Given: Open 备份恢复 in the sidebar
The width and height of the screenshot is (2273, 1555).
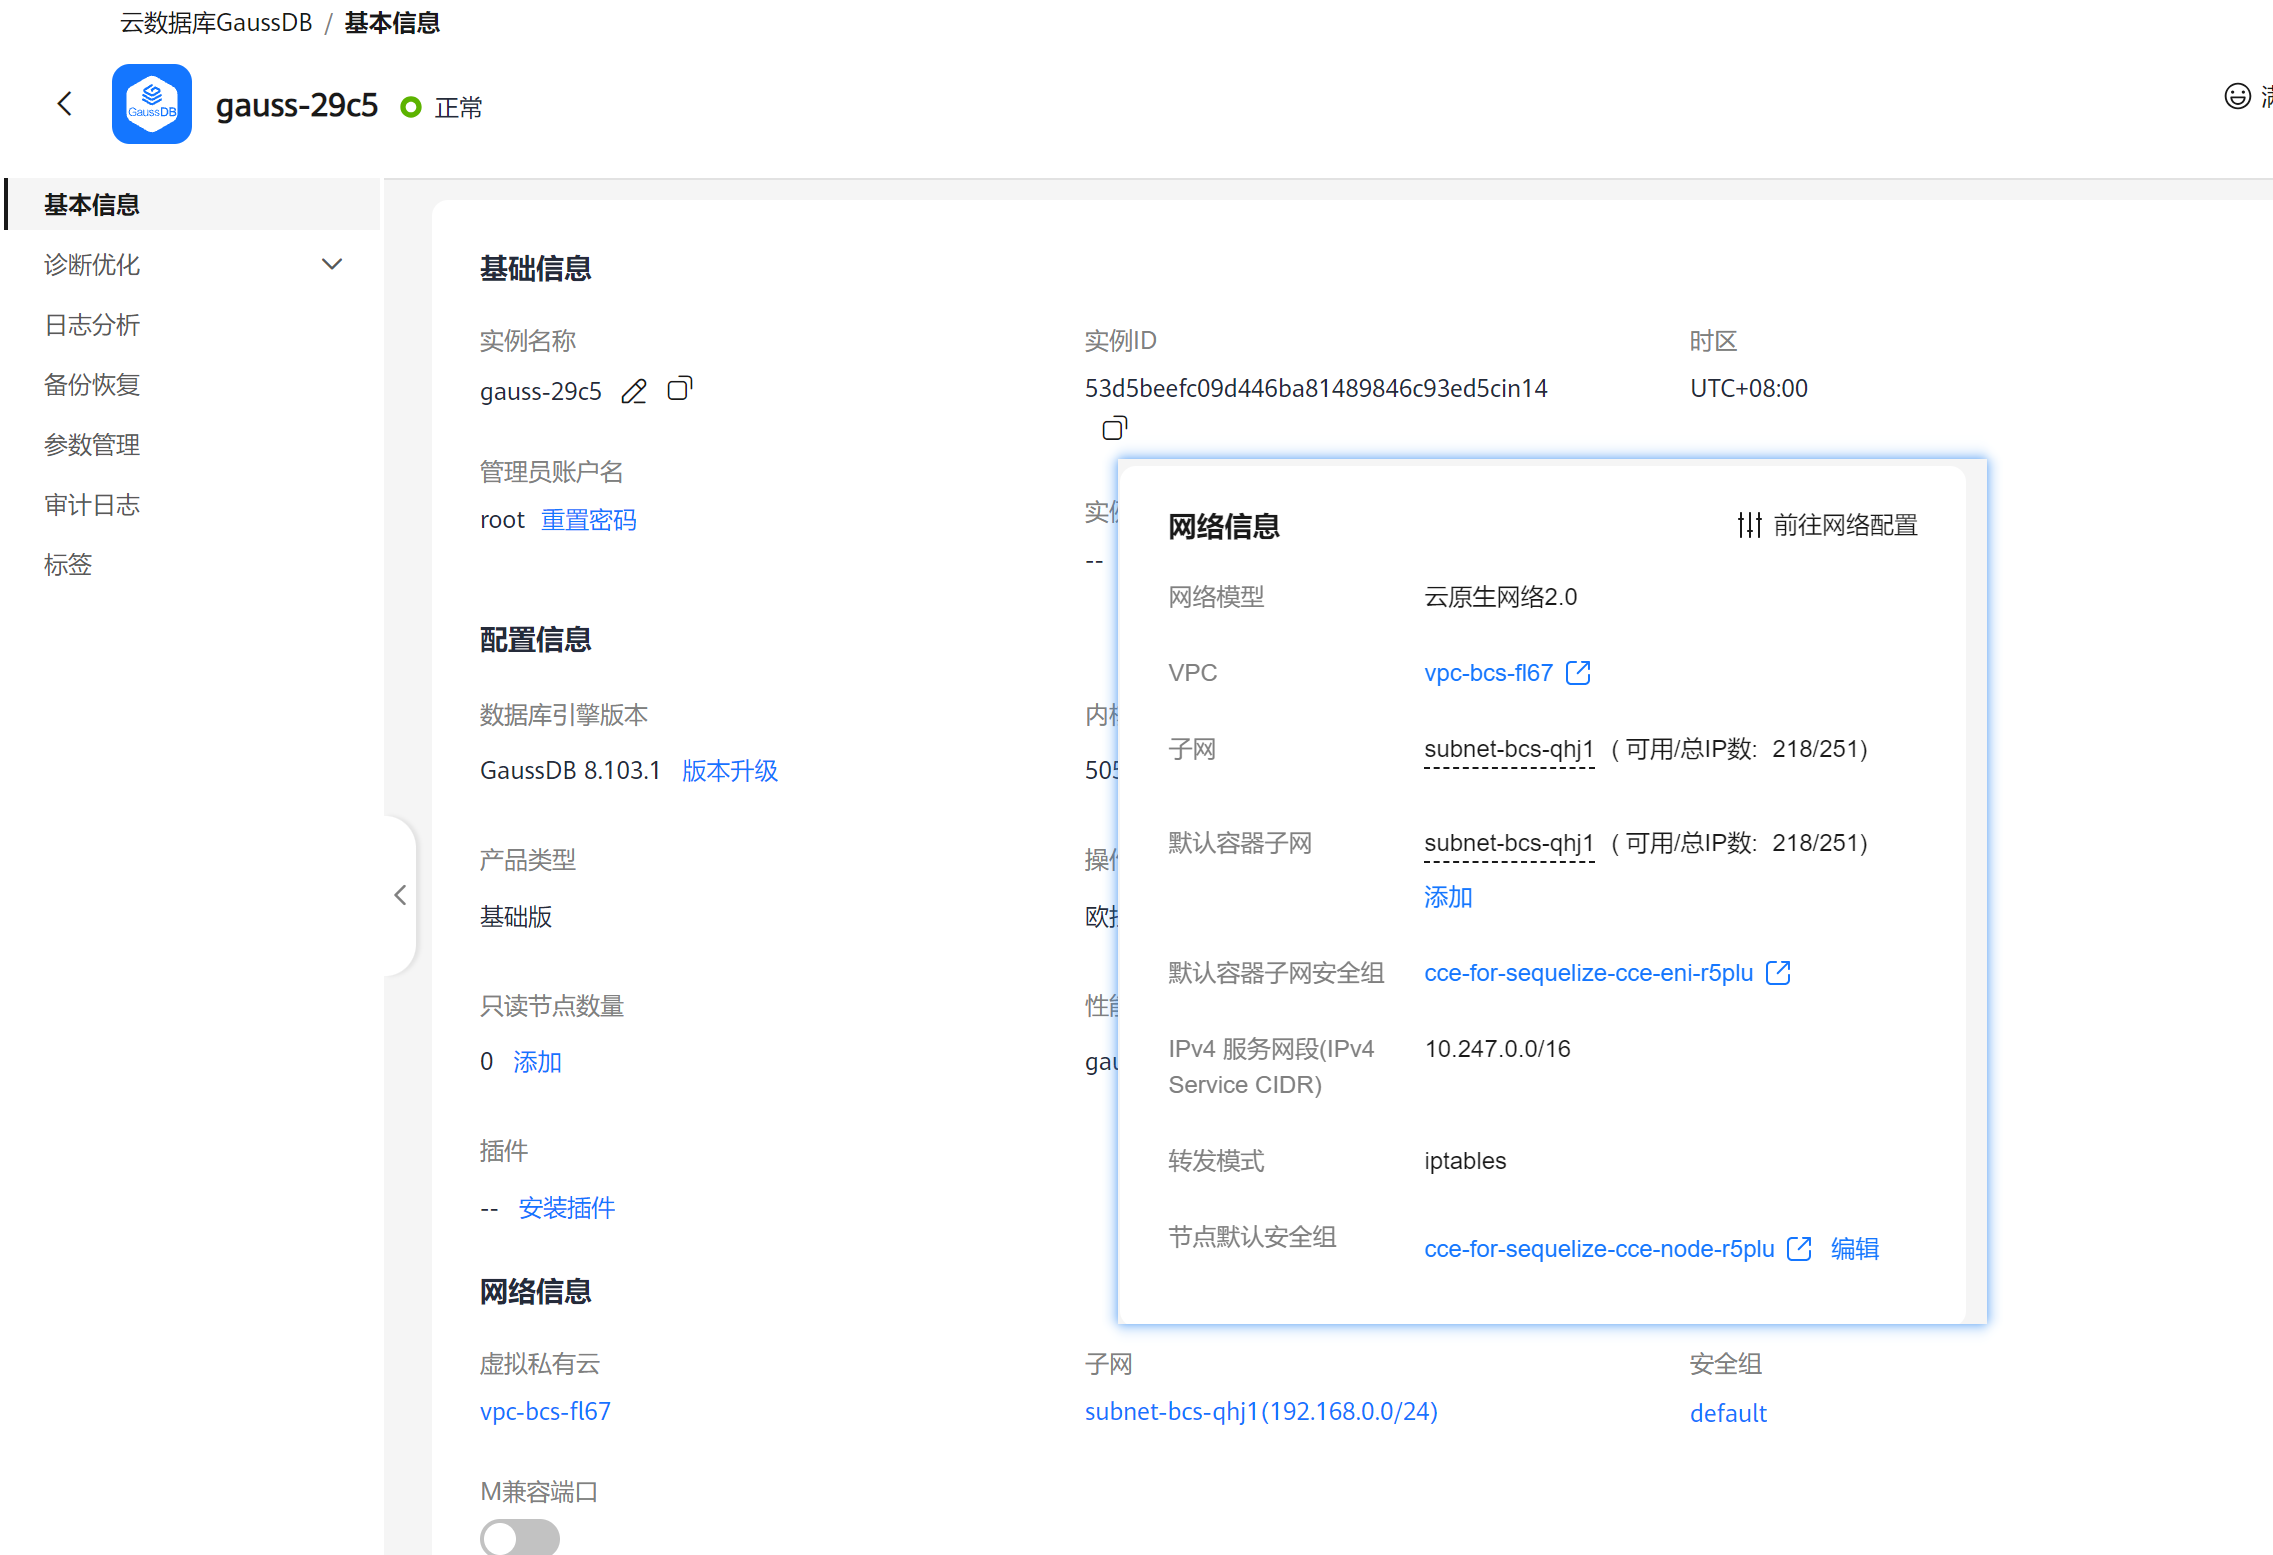Looking at the screenshot, I should click(x=92, y=385).
